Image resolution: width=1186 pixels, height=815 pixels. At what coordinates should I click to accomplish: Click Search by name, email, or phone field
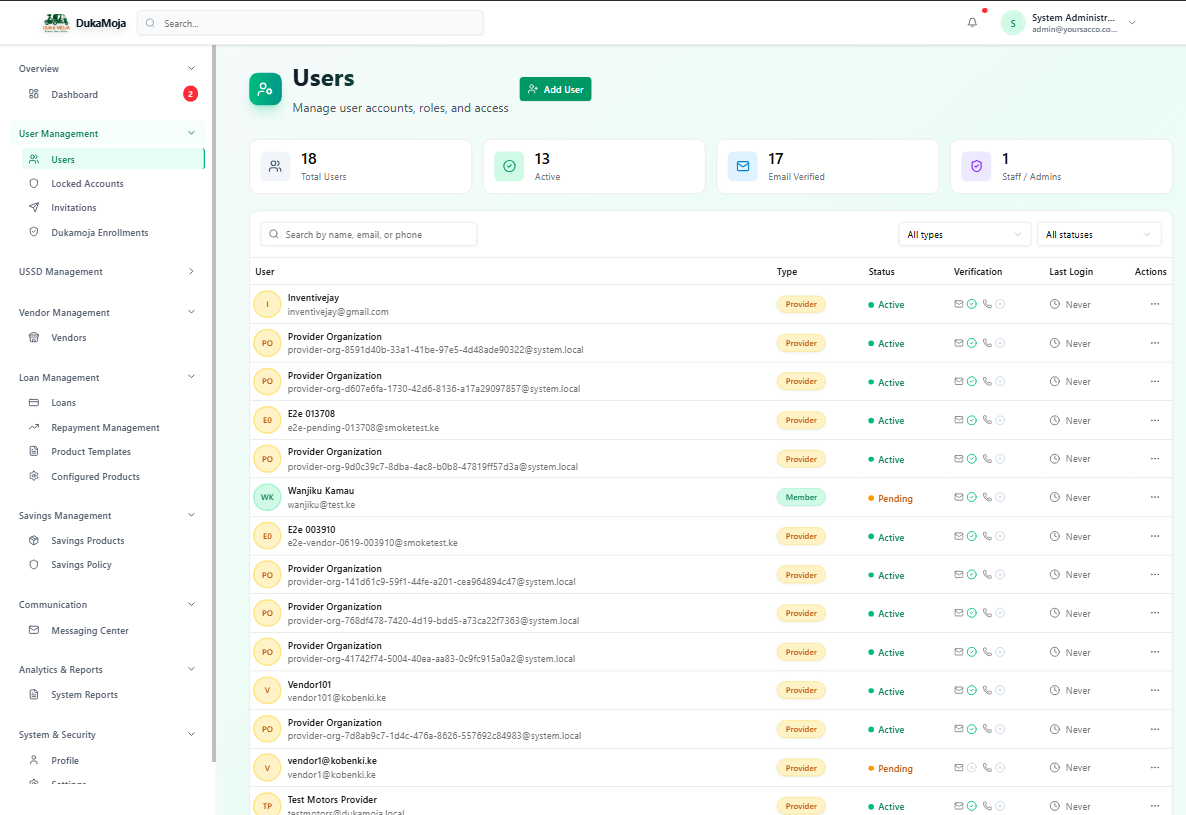pyautogui.click(x=368, y=234)
